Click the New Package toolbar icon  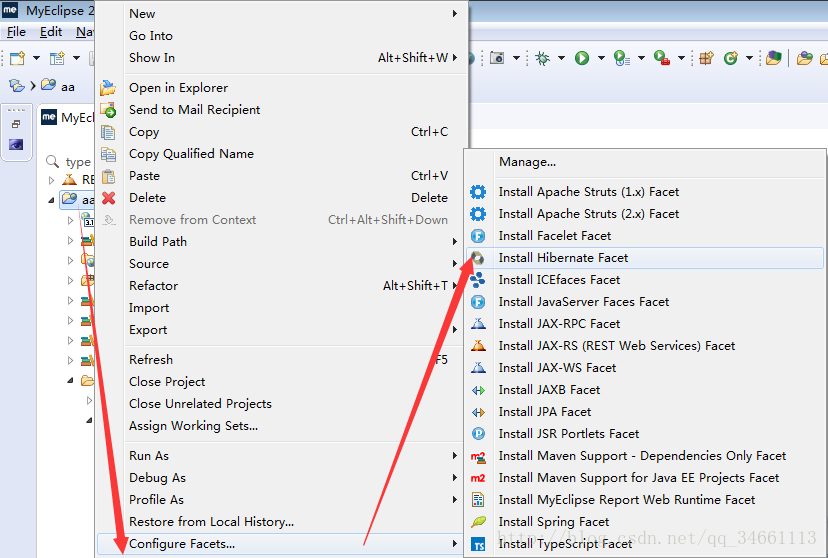point(707,58)
